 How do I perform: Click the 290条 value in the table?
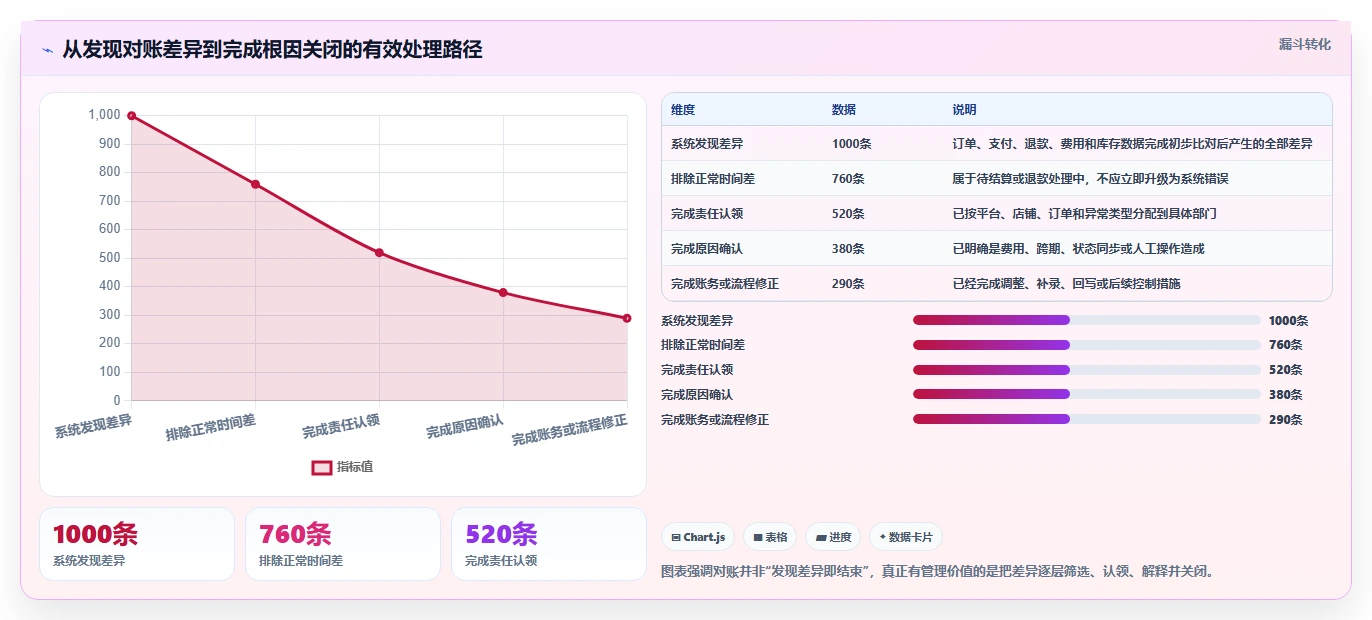pos(849,284)
